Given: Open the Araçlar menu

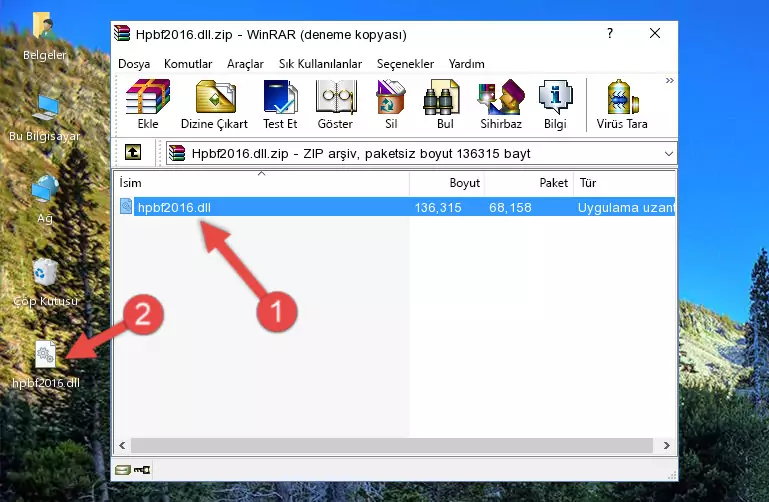Looking at the screenshot, I should pos(245,64).
